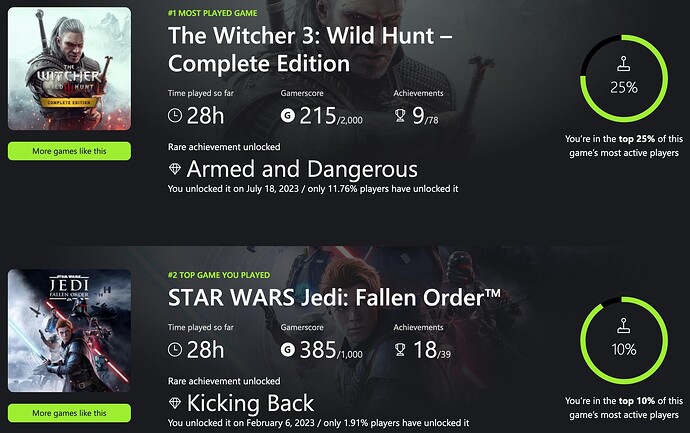Screen dimensions: 690x433
Task: Open the Armed and Dangerous rare achievement
Action: pos(302,169)
